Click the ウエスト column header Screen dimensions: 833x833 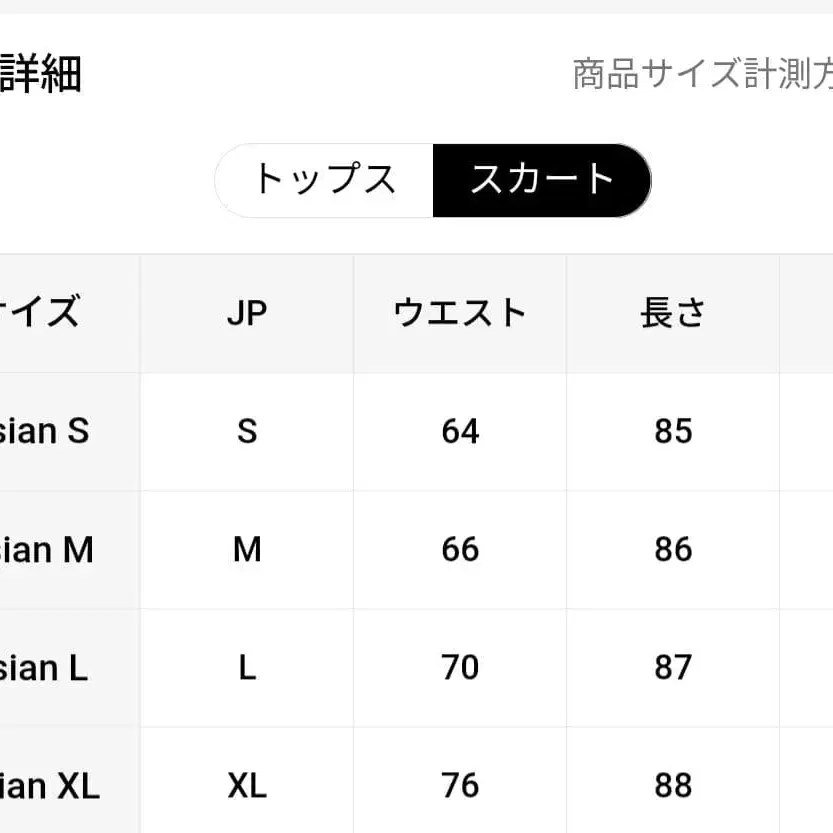coord(458,313)
